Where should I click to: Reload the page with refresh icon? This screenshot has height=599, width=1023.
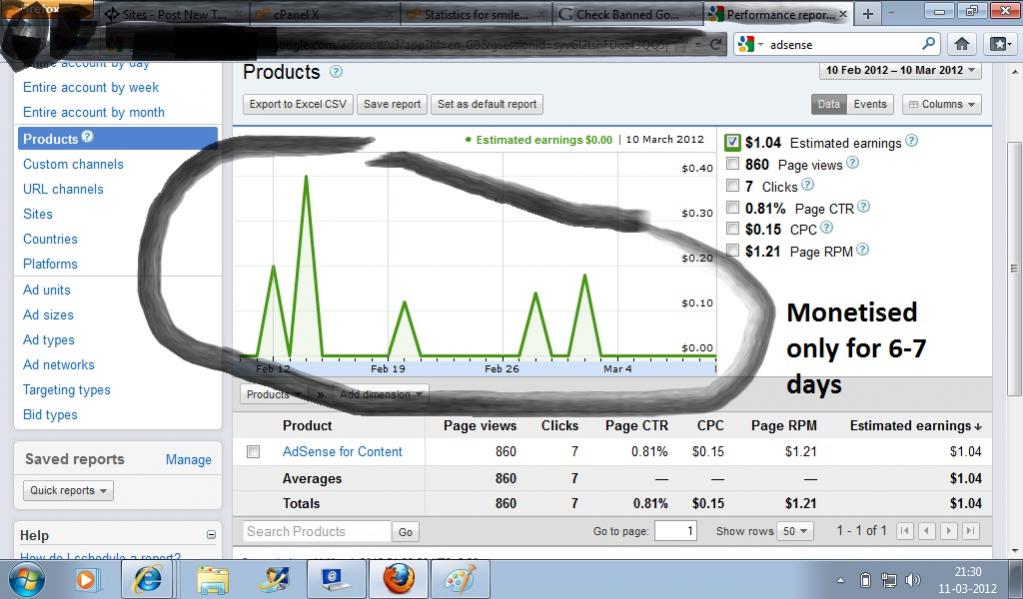point(716,44)
